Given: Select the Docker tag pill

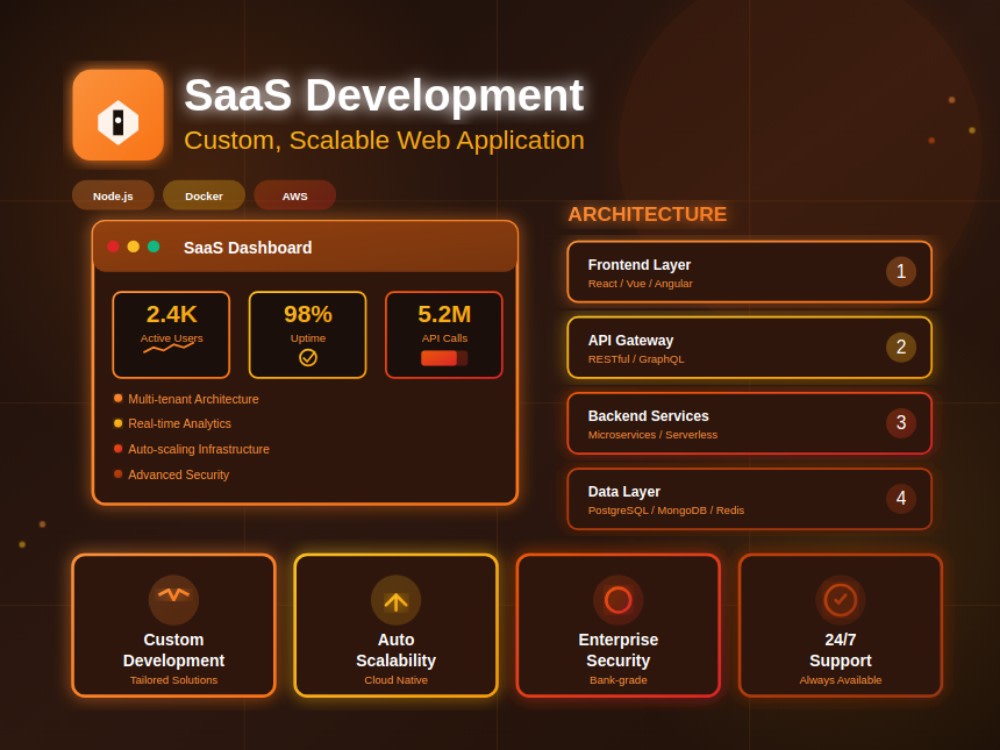Looking at the screenshot, I should (x=204, y=195).
